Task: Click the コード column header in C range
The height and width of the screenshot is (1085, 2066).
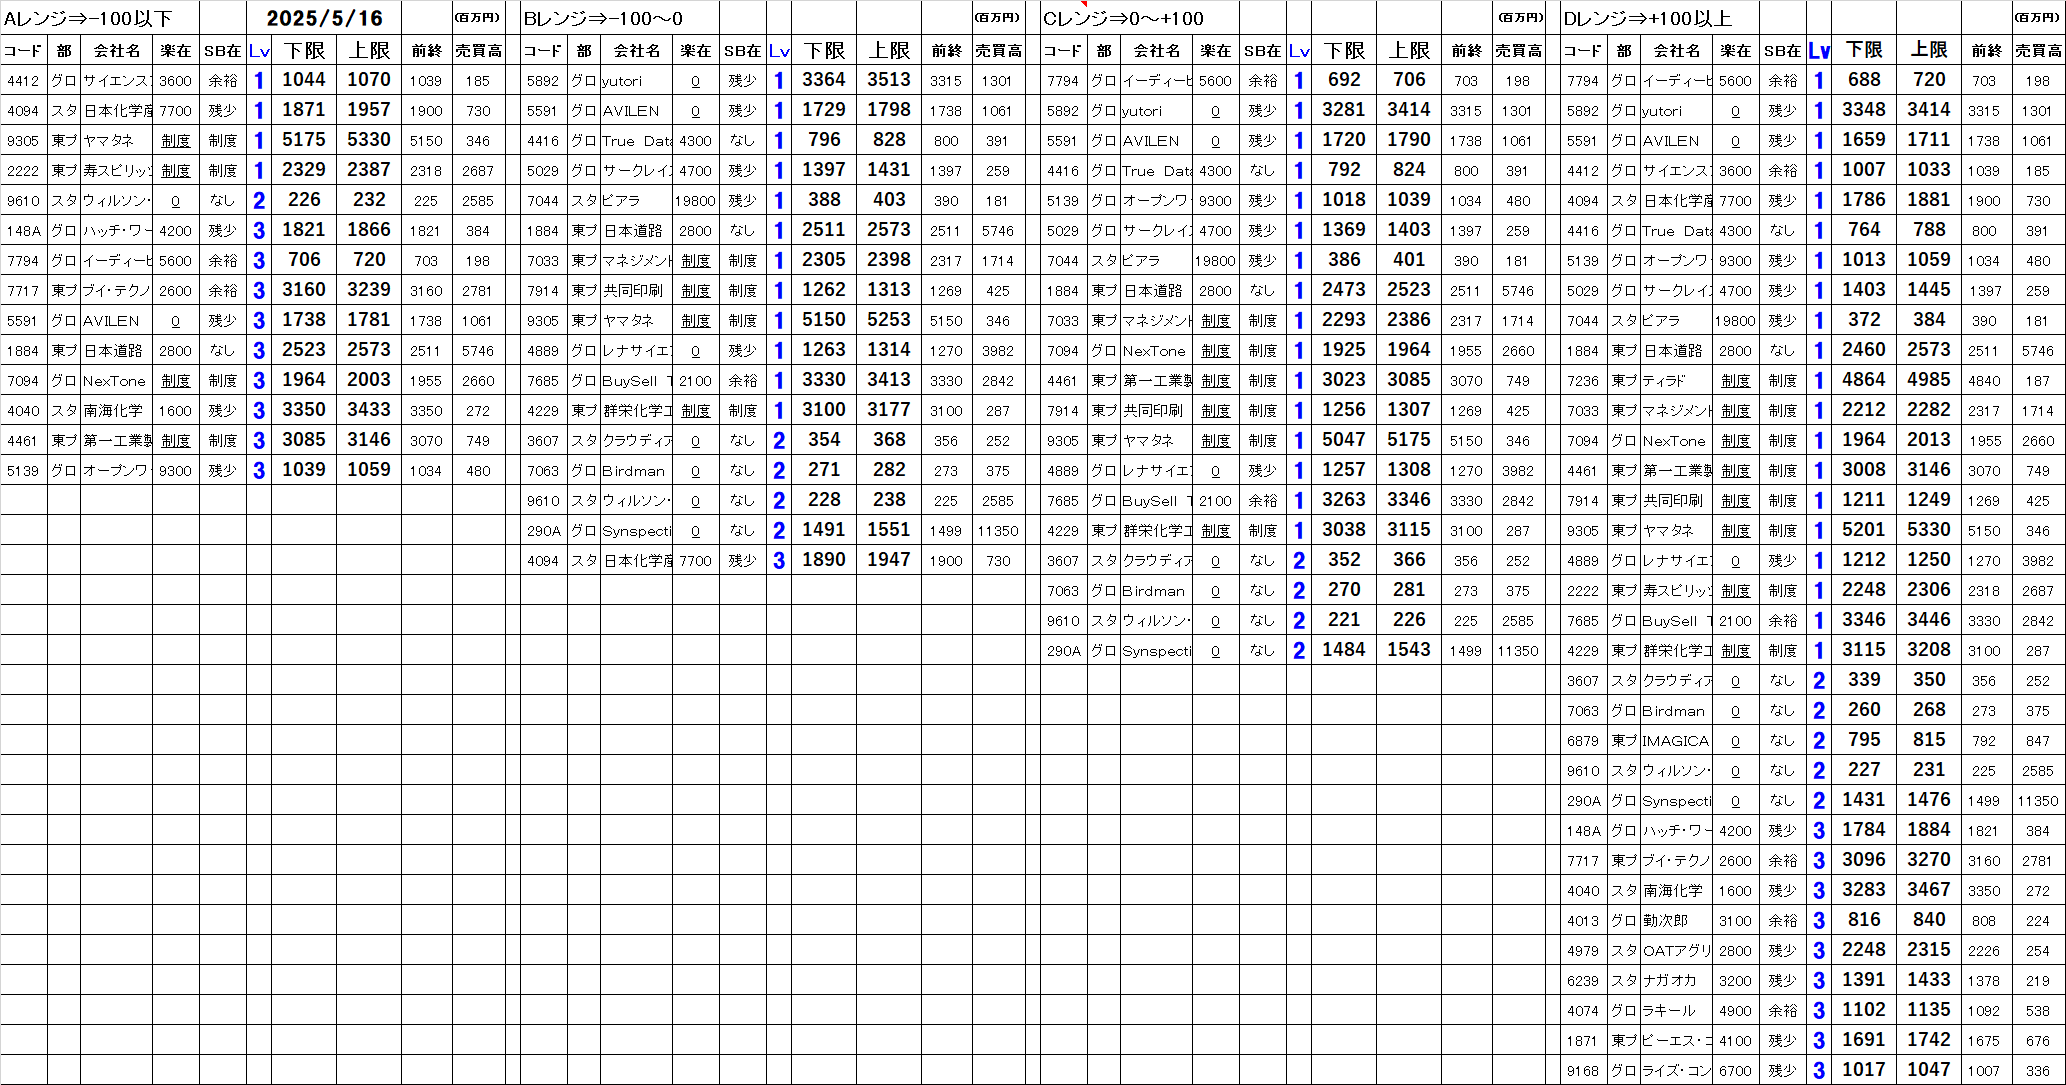Action: click(x=1062, y=51)
